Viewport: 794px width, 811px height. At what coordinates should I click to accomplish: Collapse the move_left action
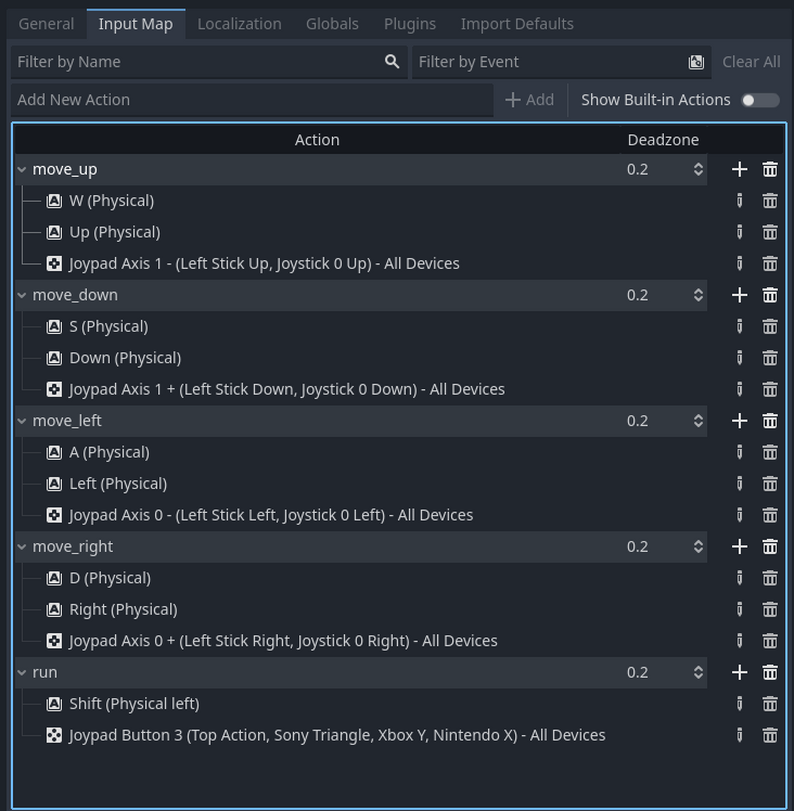22,420
